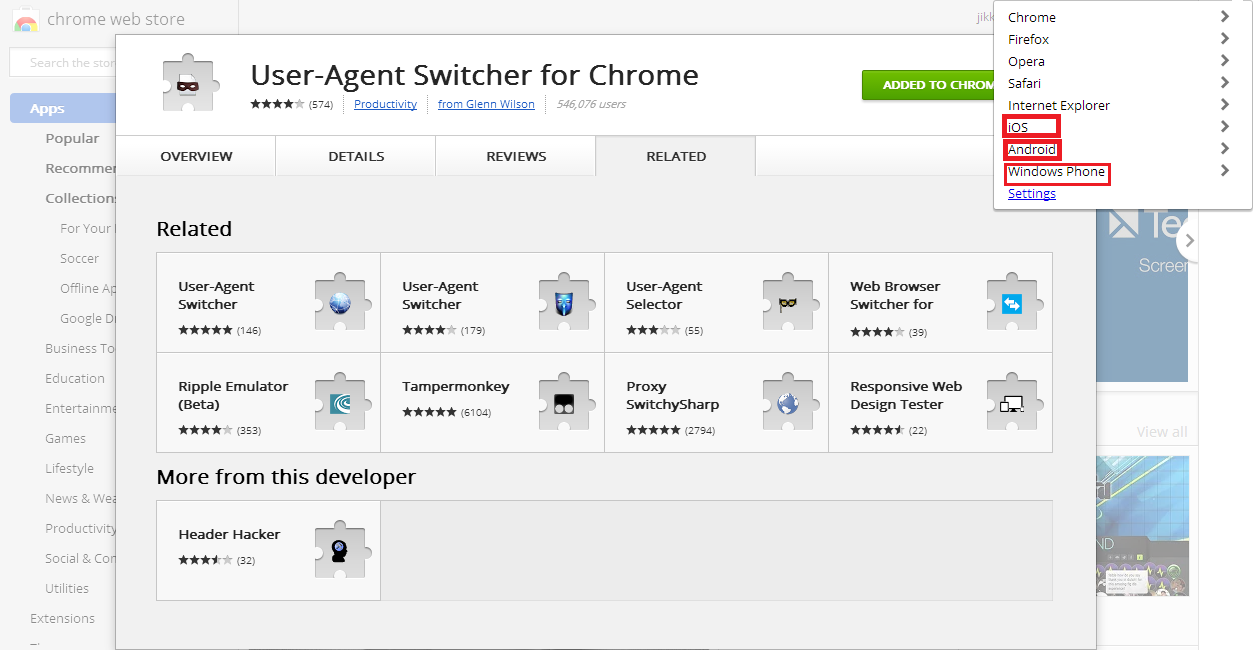Expand the Safari submenu arrow
The width and height of the screenshot is (1253, 650).
coord(1225,83)
